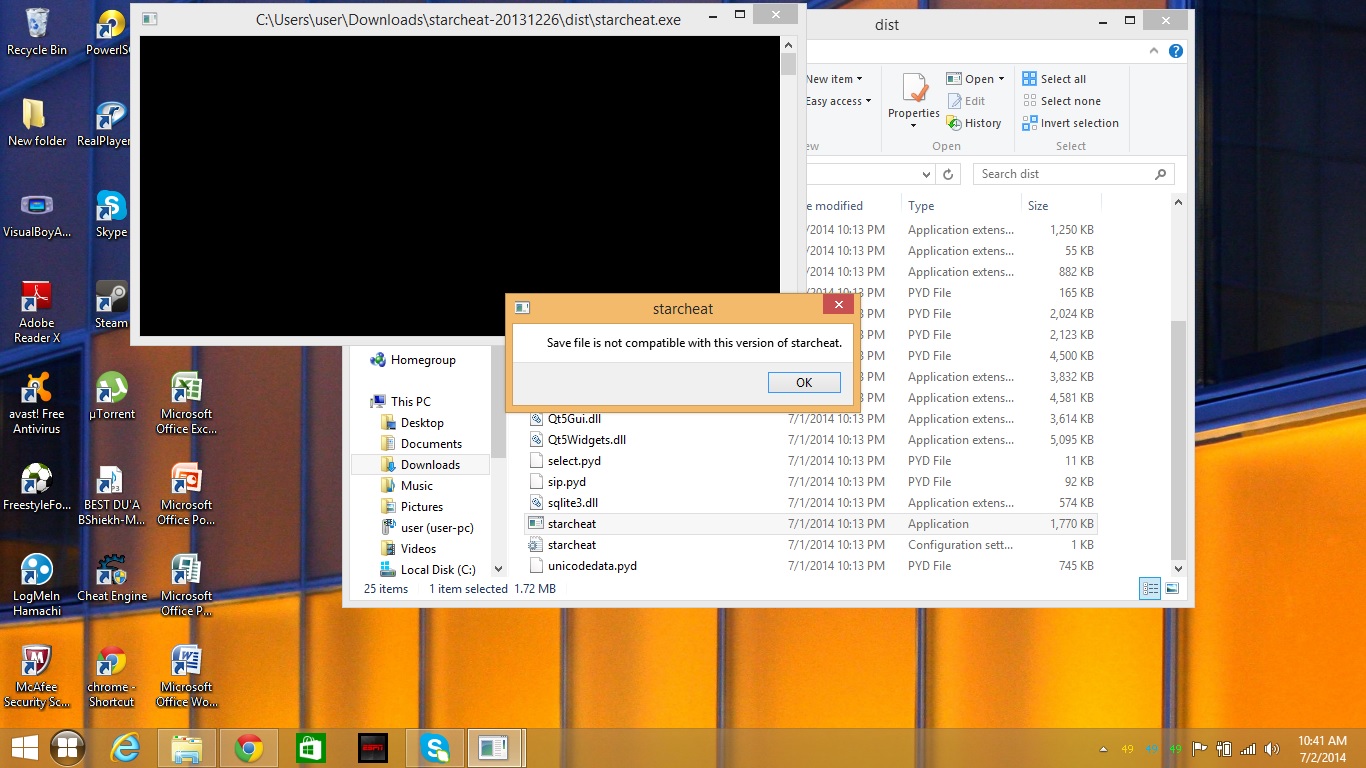Open the Windows Start button

[24, 748]
